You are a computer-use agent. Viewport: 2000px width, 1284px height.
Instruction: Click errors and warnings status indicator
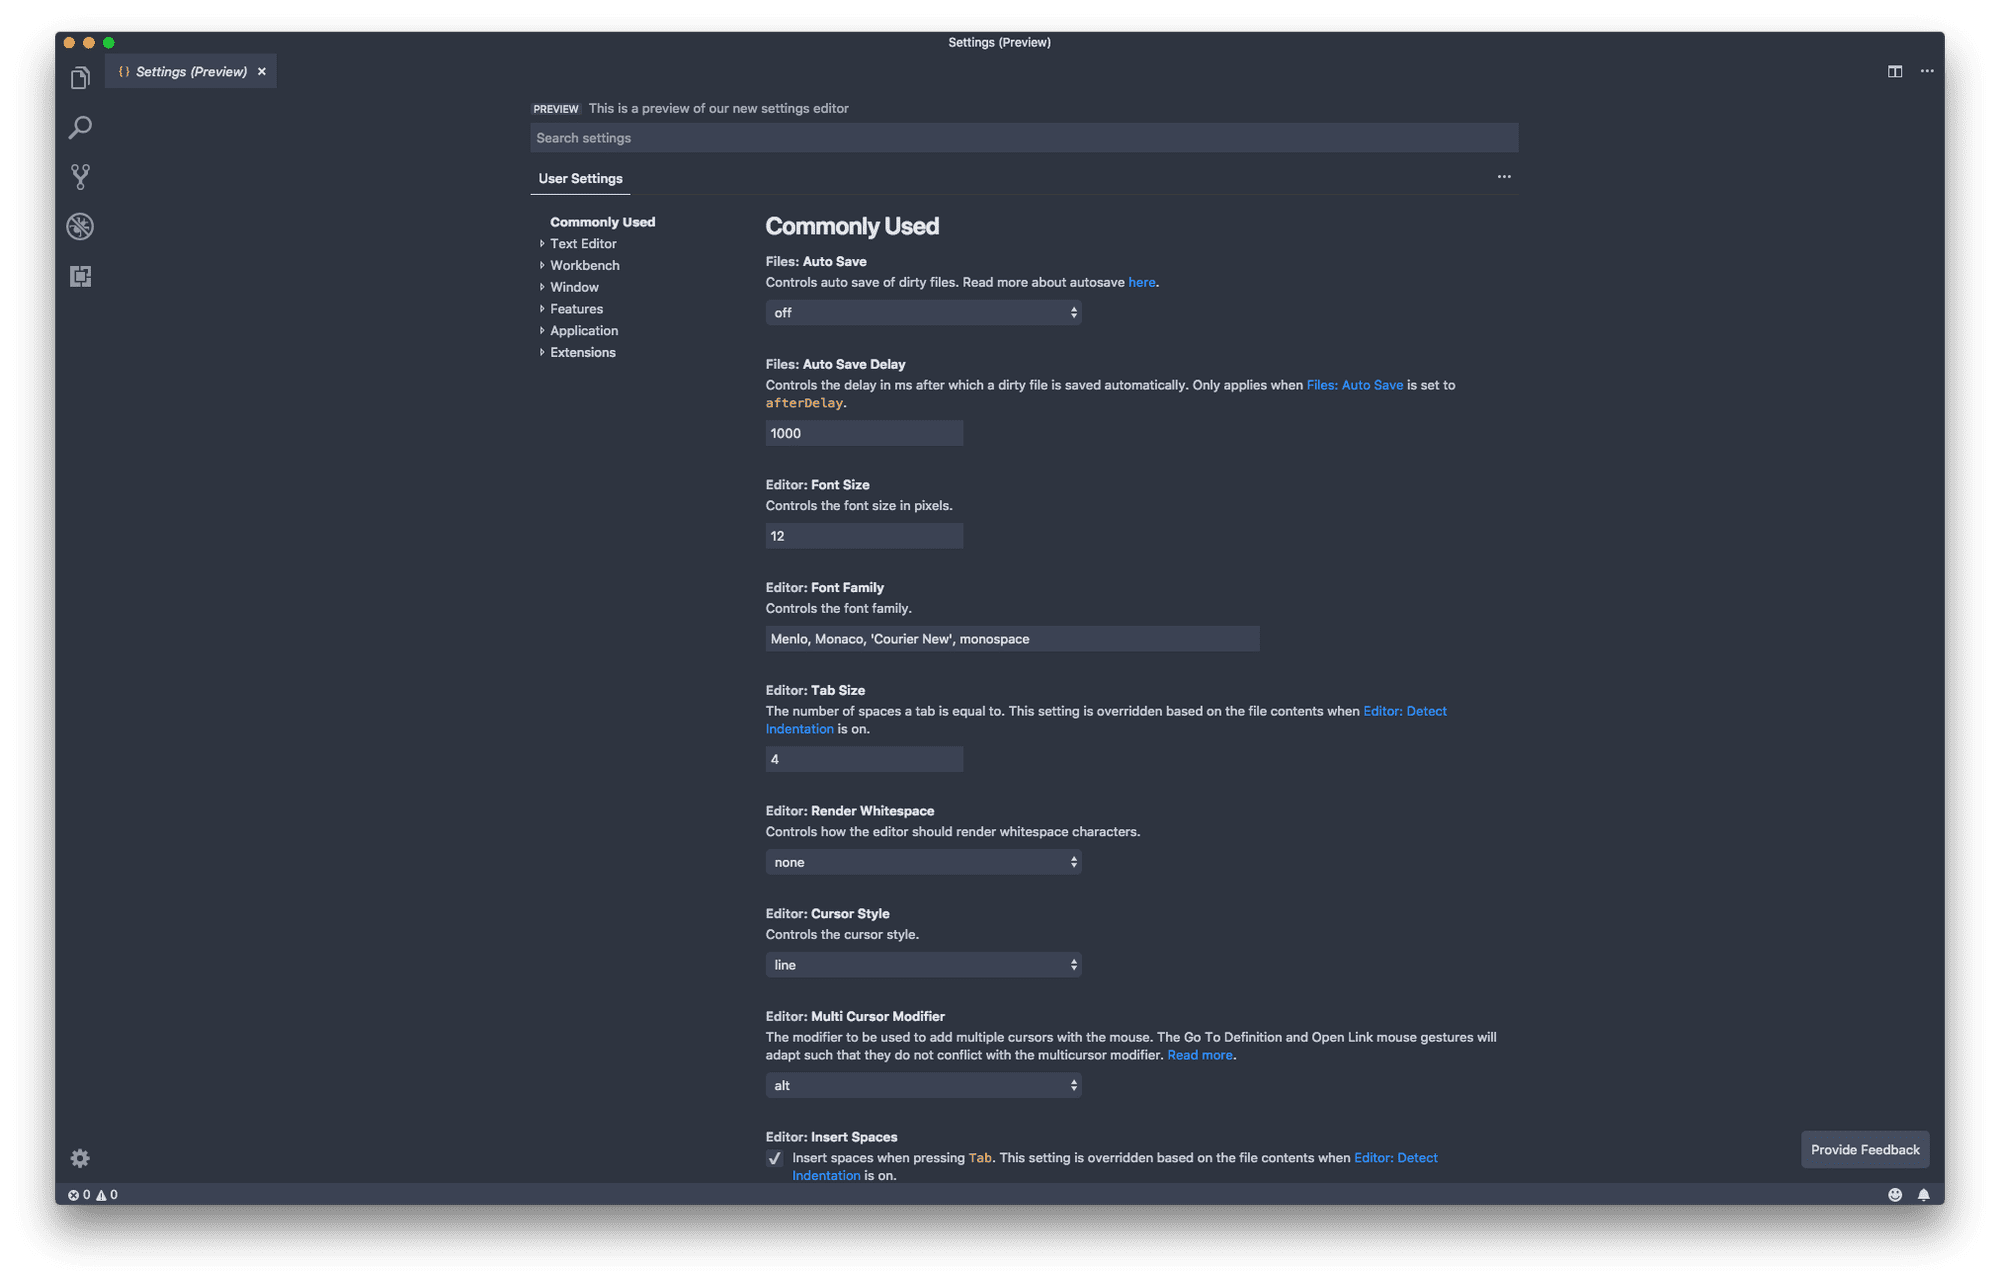(x=92, y=1194)
